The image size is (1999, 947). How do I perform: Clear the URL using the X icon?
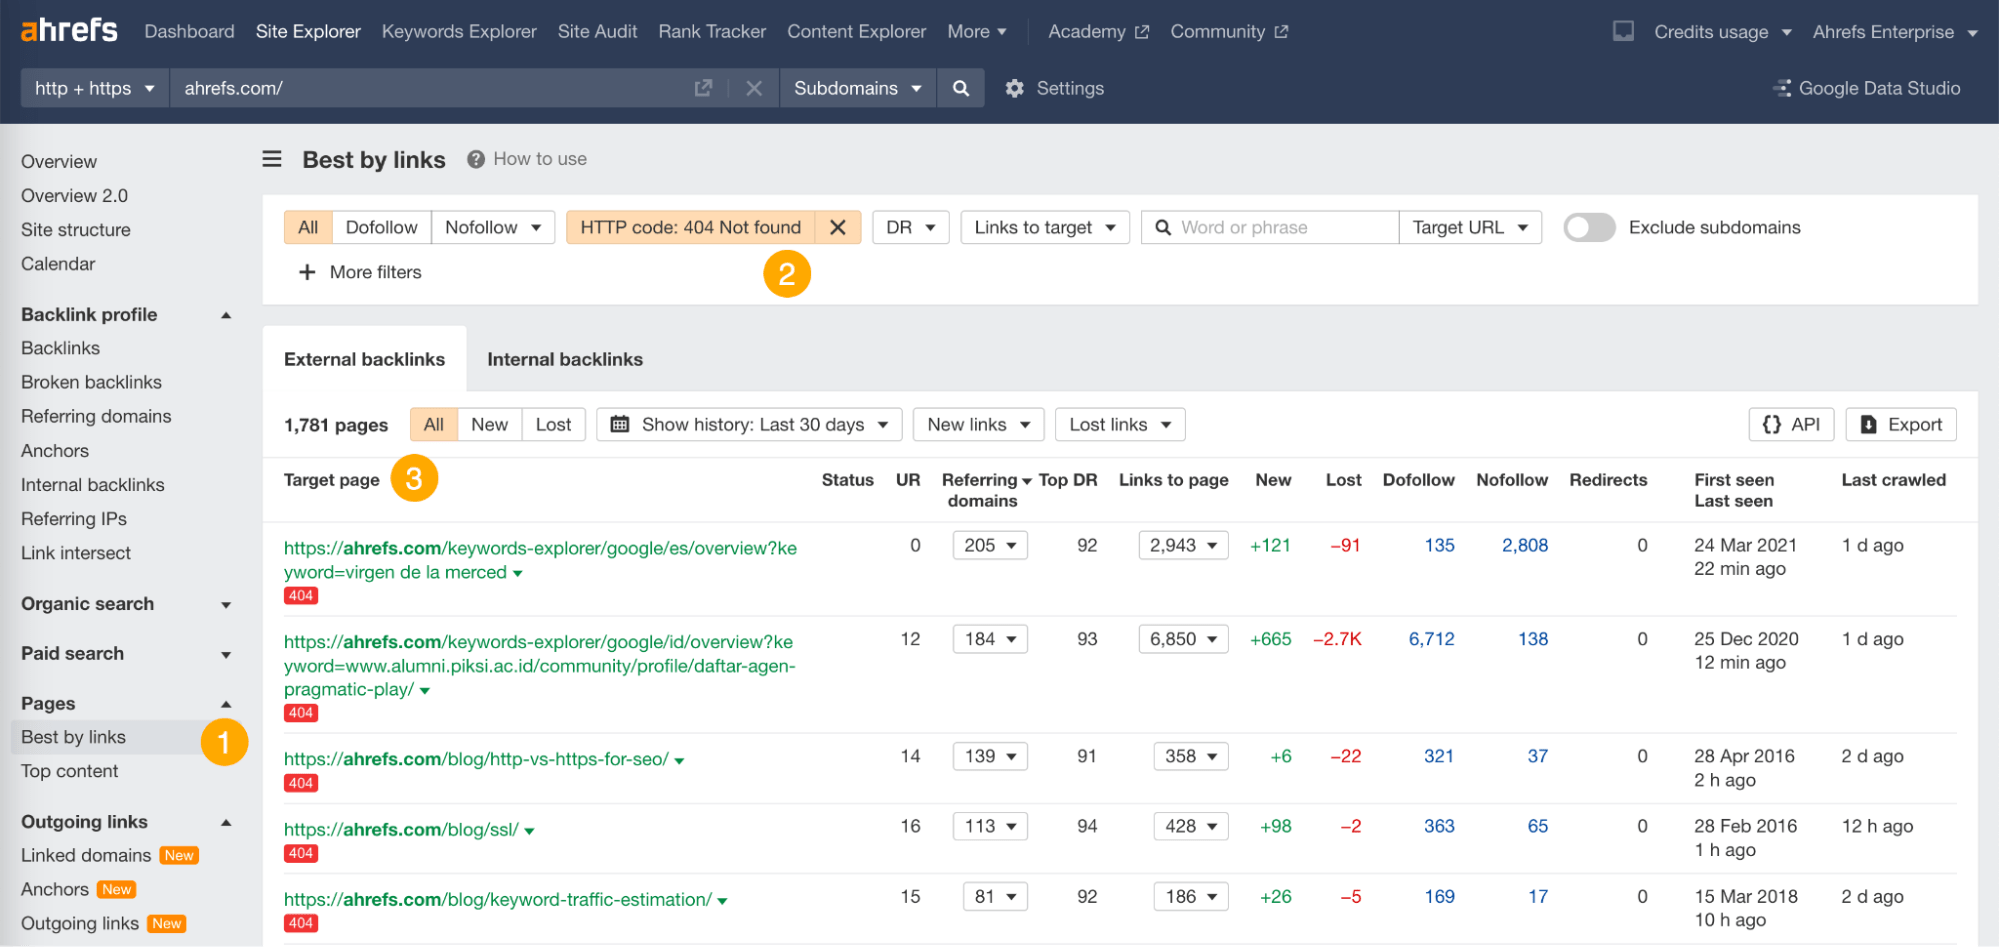[x=754, y=88]
